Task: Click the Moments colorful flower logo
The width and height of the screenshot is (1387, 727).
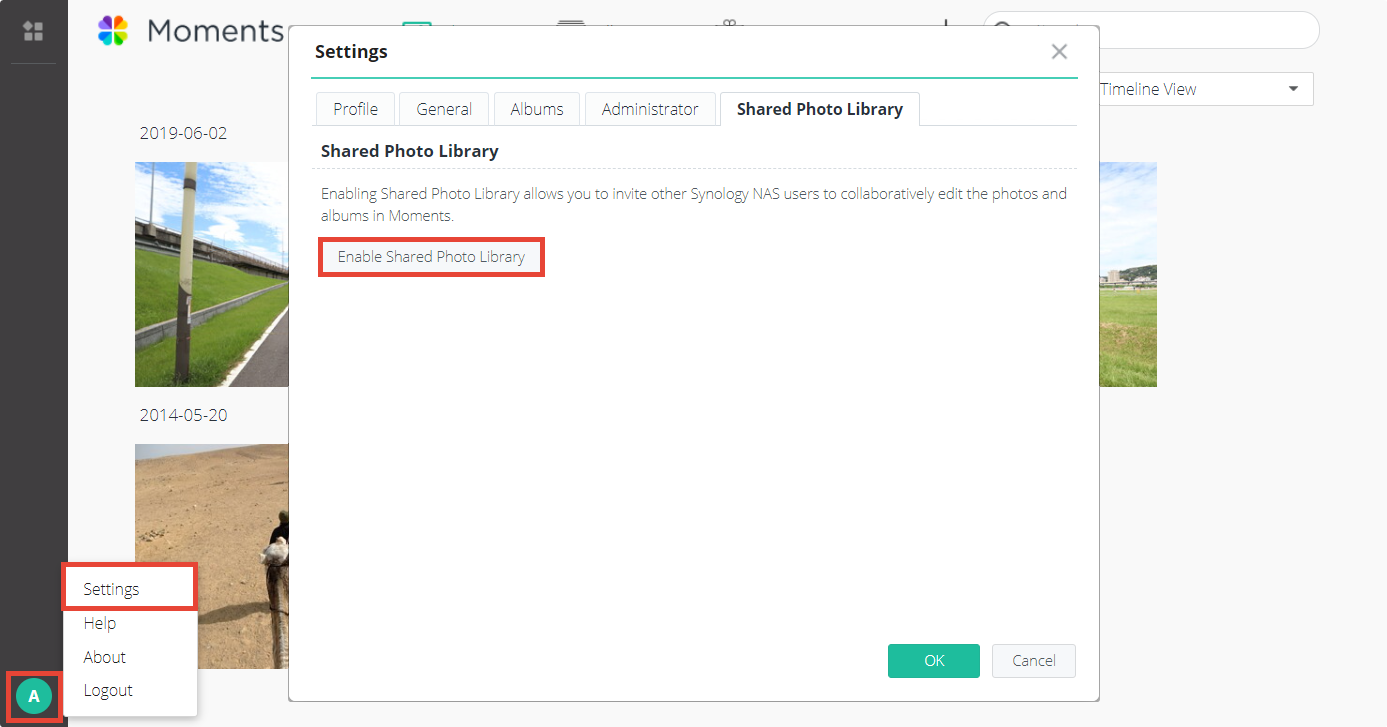Action: tap(113, 31)
